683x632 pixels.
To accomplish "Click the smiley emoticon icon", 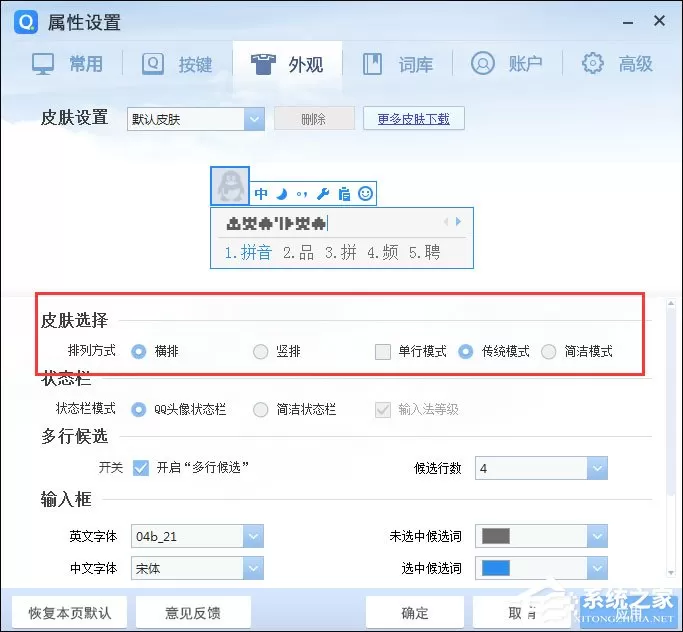I will click(365, 193).
